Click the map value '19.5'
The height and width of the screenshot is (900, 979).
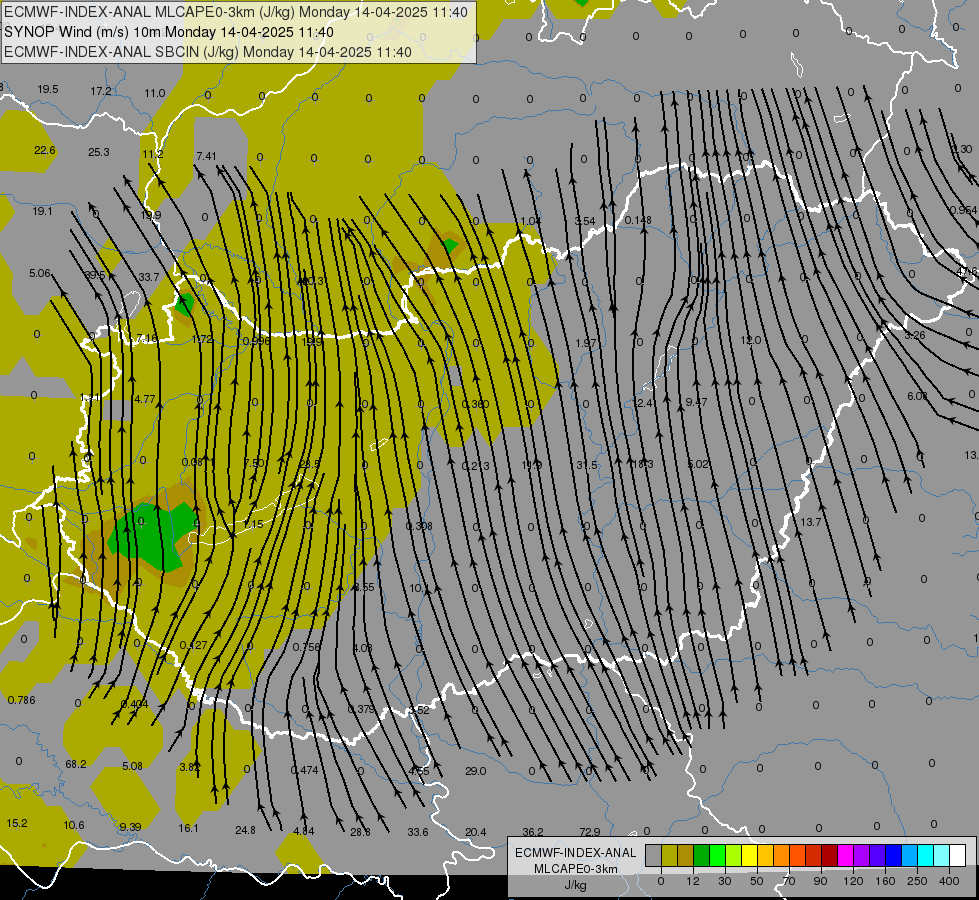click(48, 89)
